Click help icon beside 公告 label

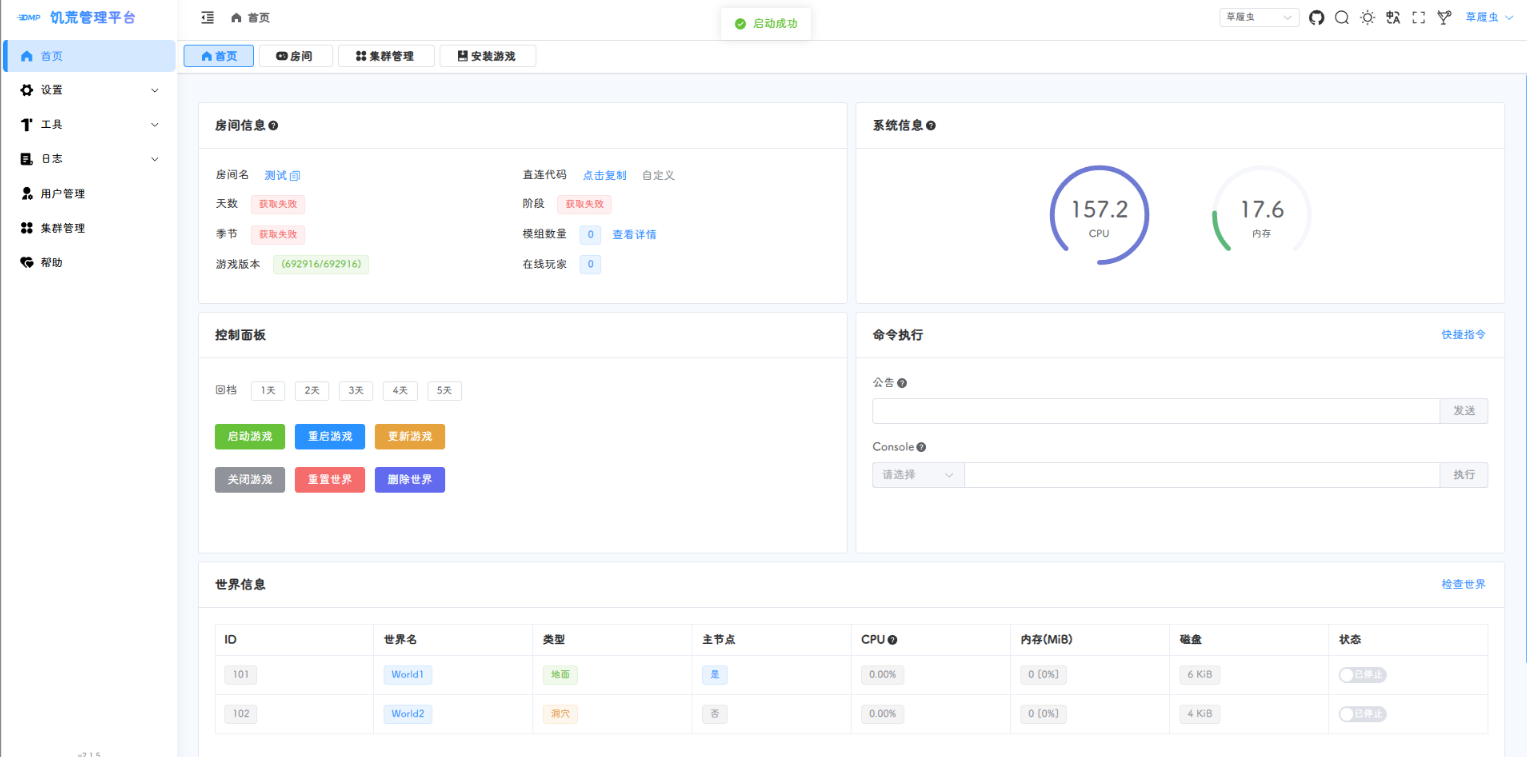(902, 383)
